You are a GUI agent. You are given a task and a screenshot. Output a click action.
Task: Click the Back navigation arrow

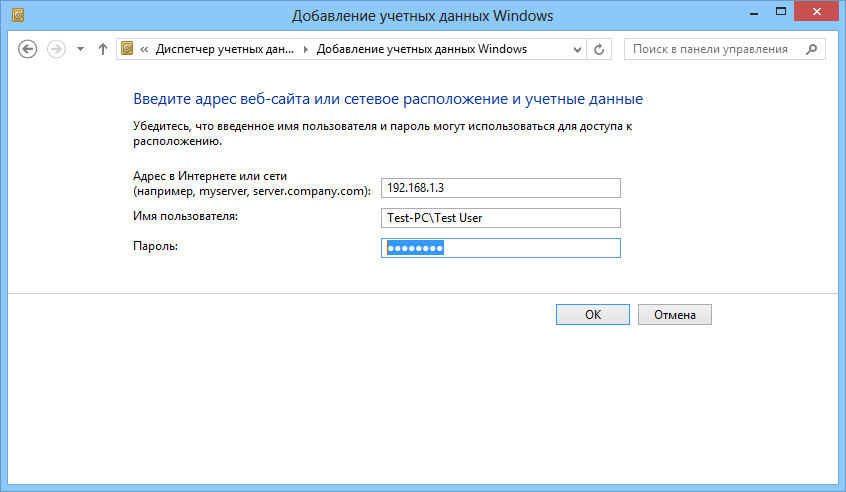pos(28,49)
